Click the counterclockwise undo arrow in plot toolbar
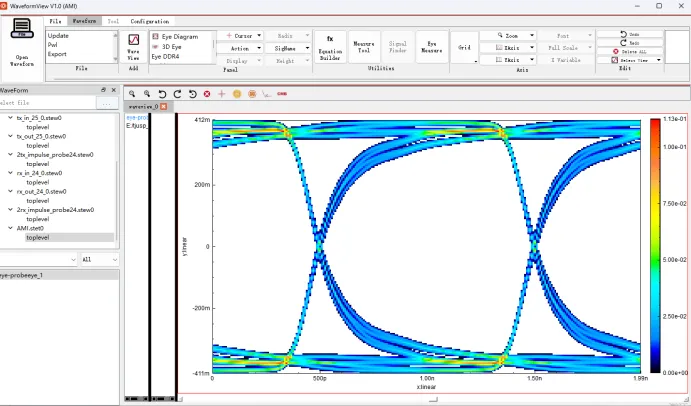The height and width of the screenshot is (406, 691). (x=162, y=94)
